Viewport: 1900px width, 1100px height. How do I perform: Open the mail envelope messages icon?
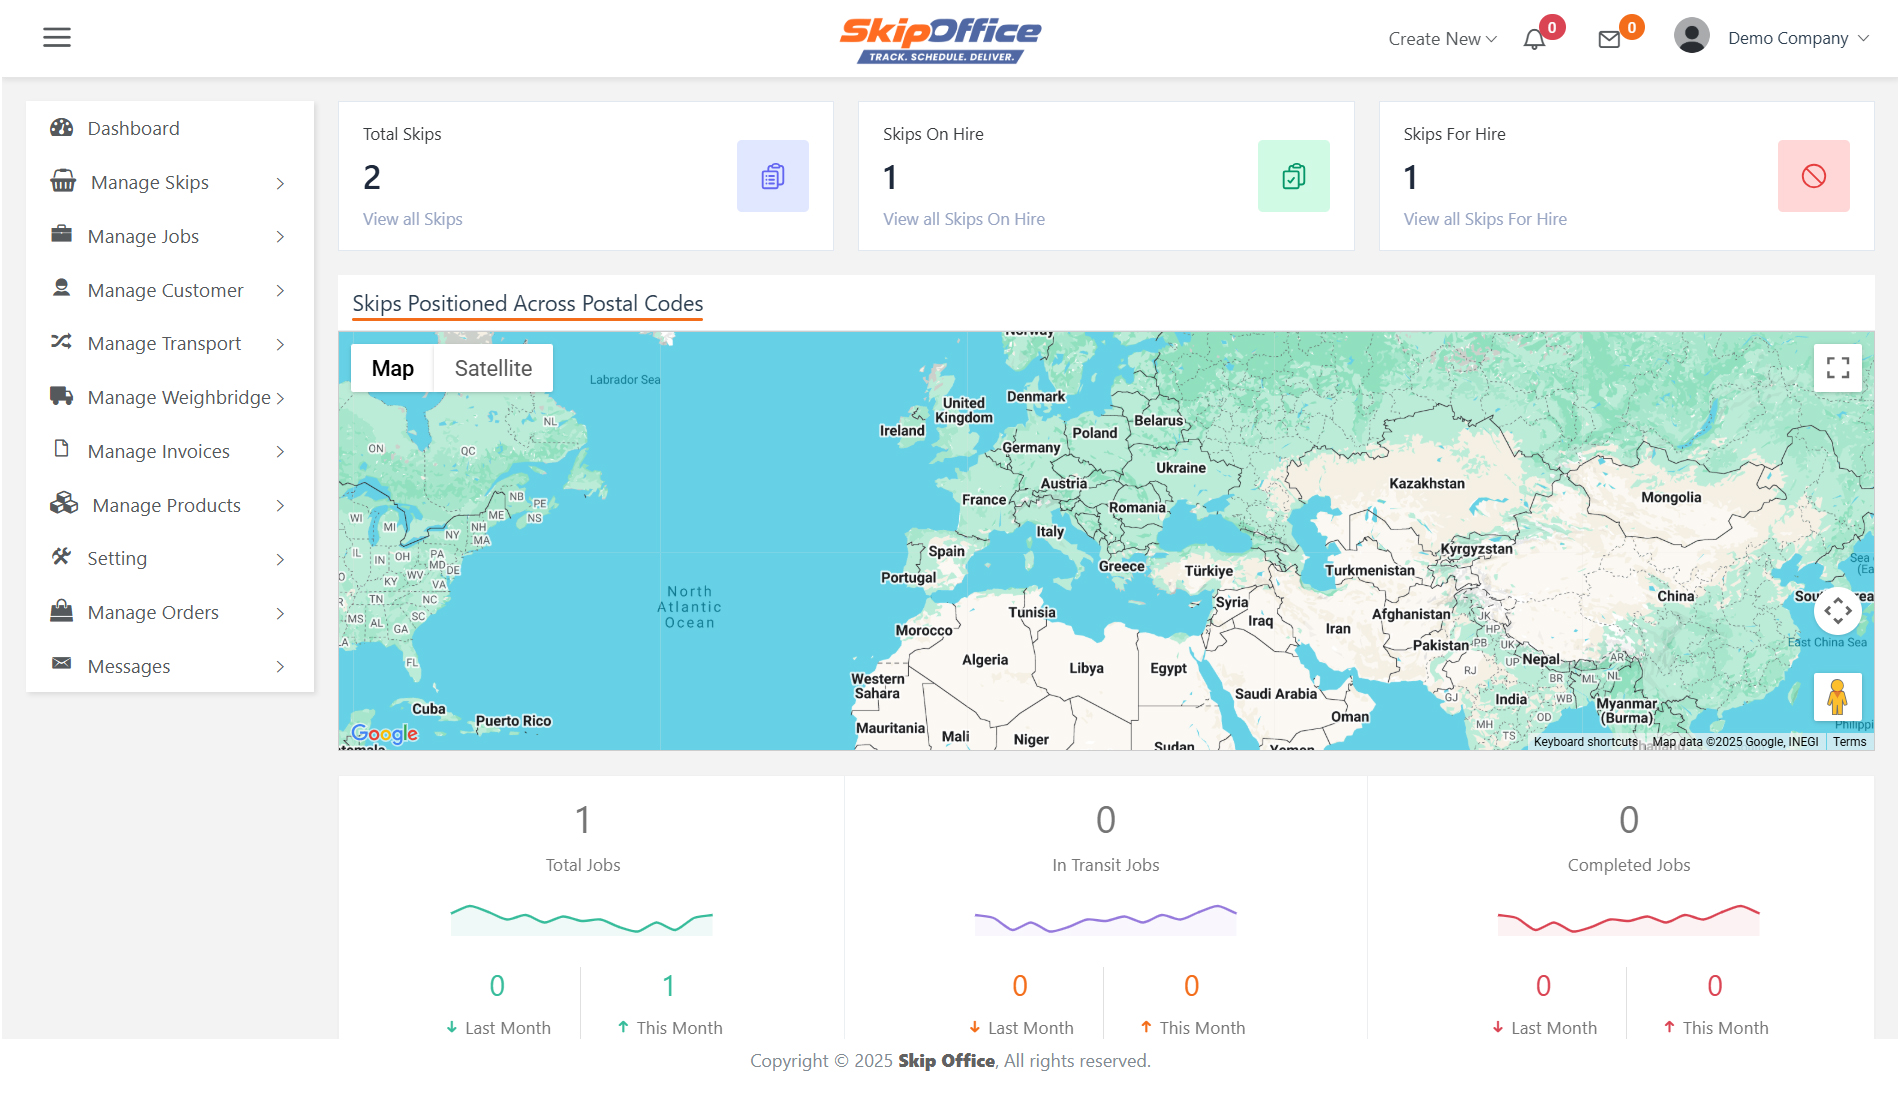point(1609,40)
